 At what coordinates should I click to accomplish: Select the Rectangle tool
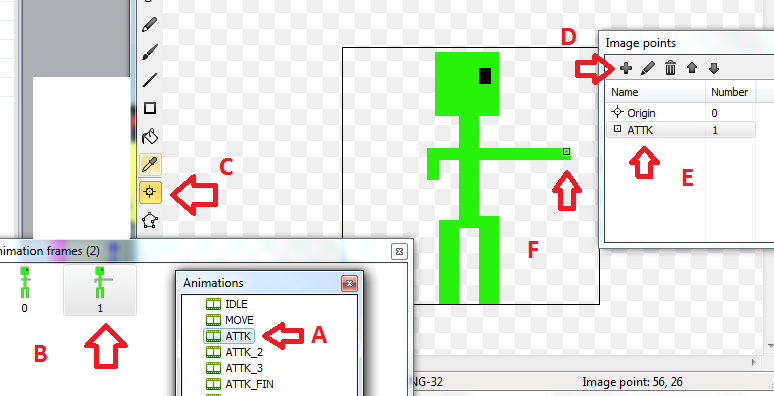[150, 108]
